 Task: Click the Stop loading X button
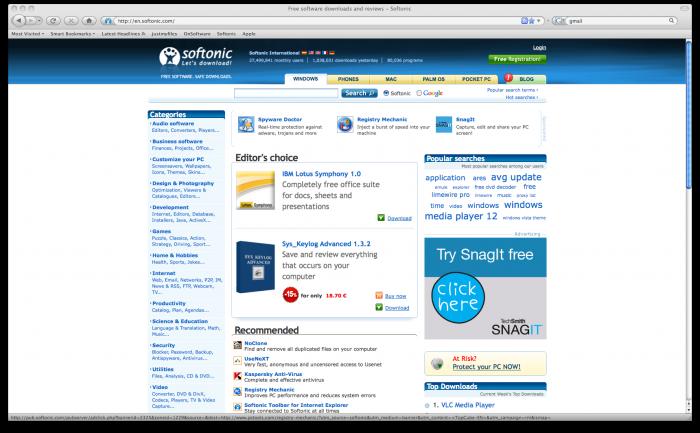tap(71, 21)
